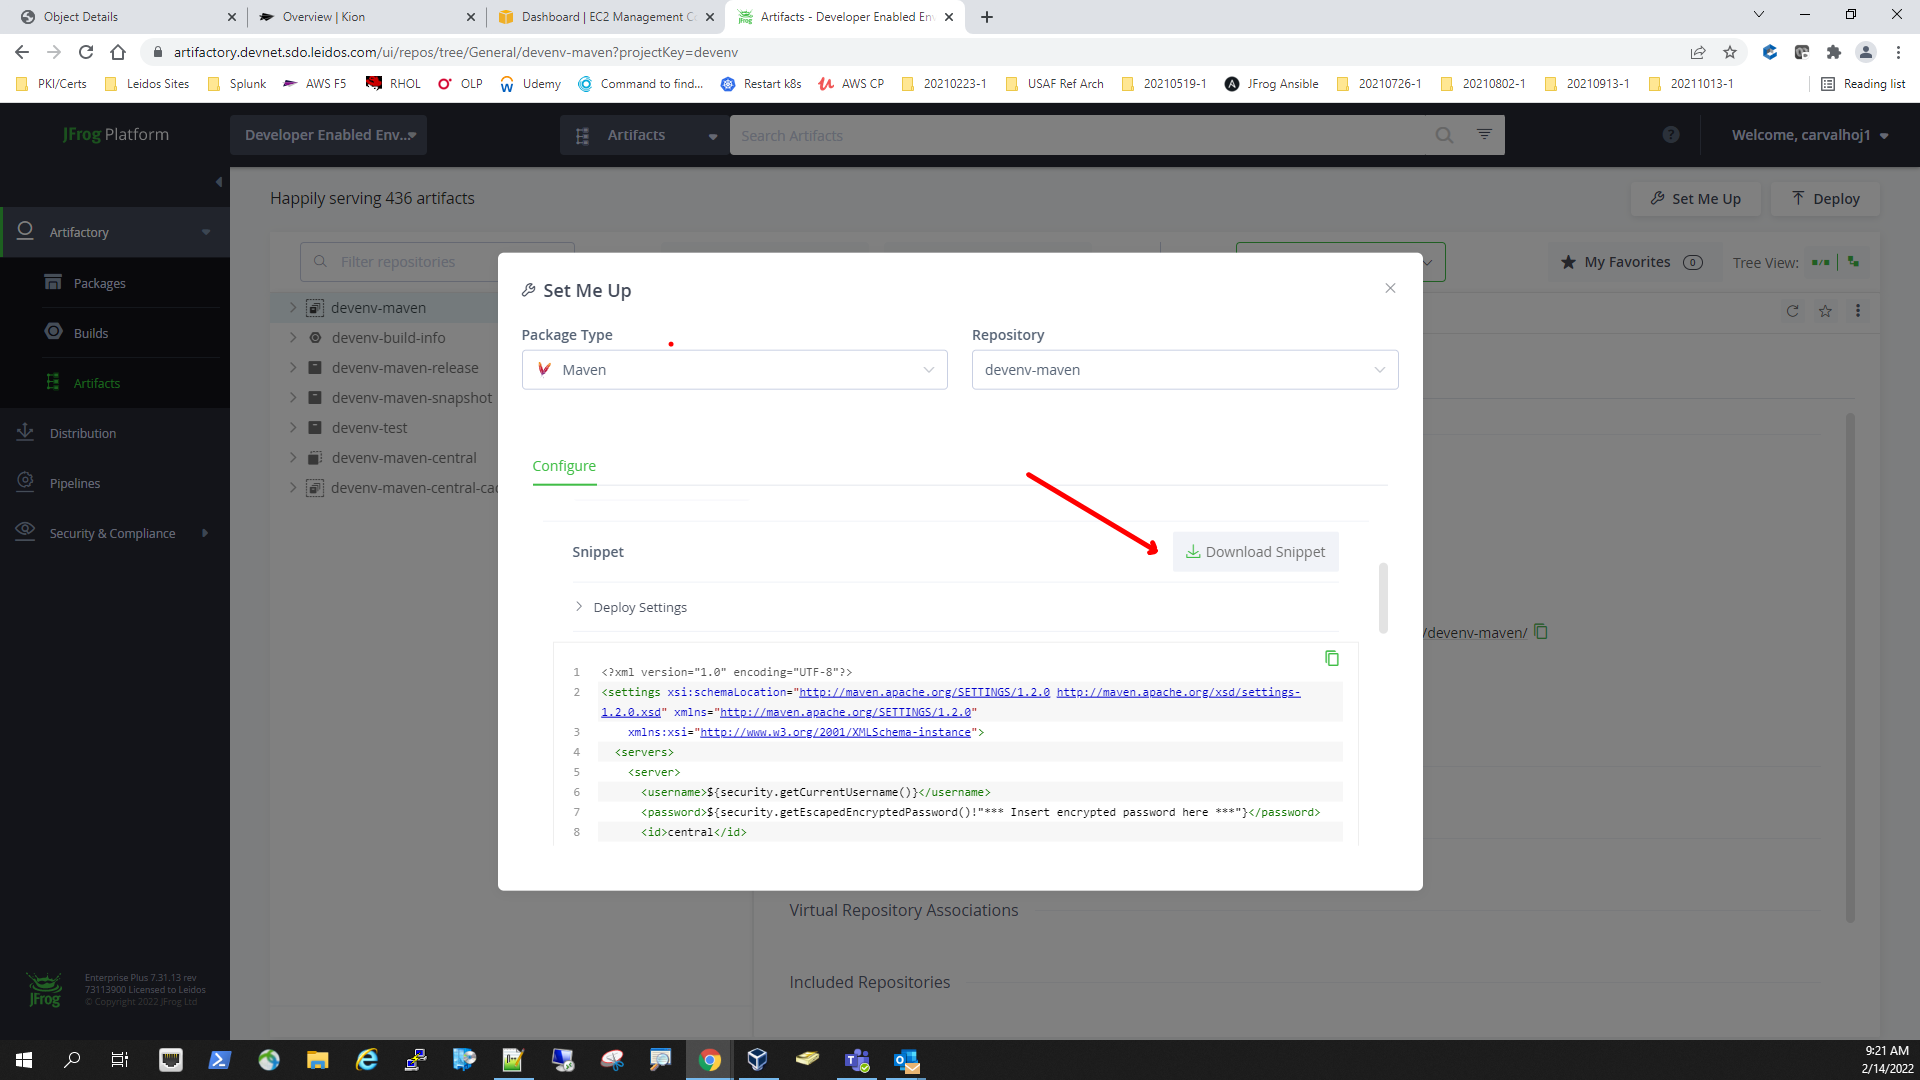Refresh the repository view
Image resolution: width=1920 pixels, height=1080 pixels.
coord(1792,311)
